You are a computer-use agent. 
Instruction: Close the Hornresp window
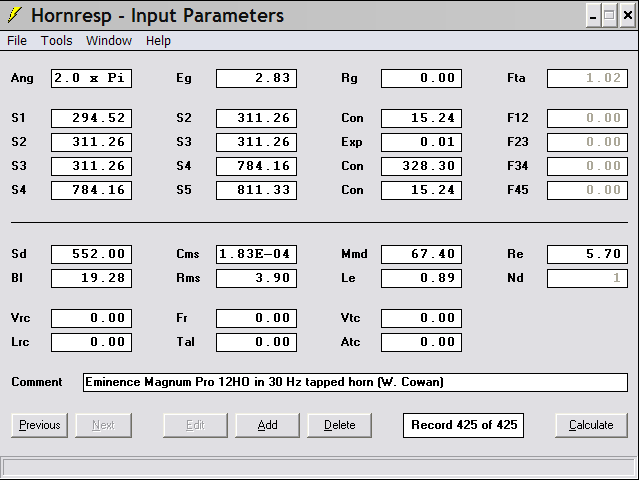(628, 16)
